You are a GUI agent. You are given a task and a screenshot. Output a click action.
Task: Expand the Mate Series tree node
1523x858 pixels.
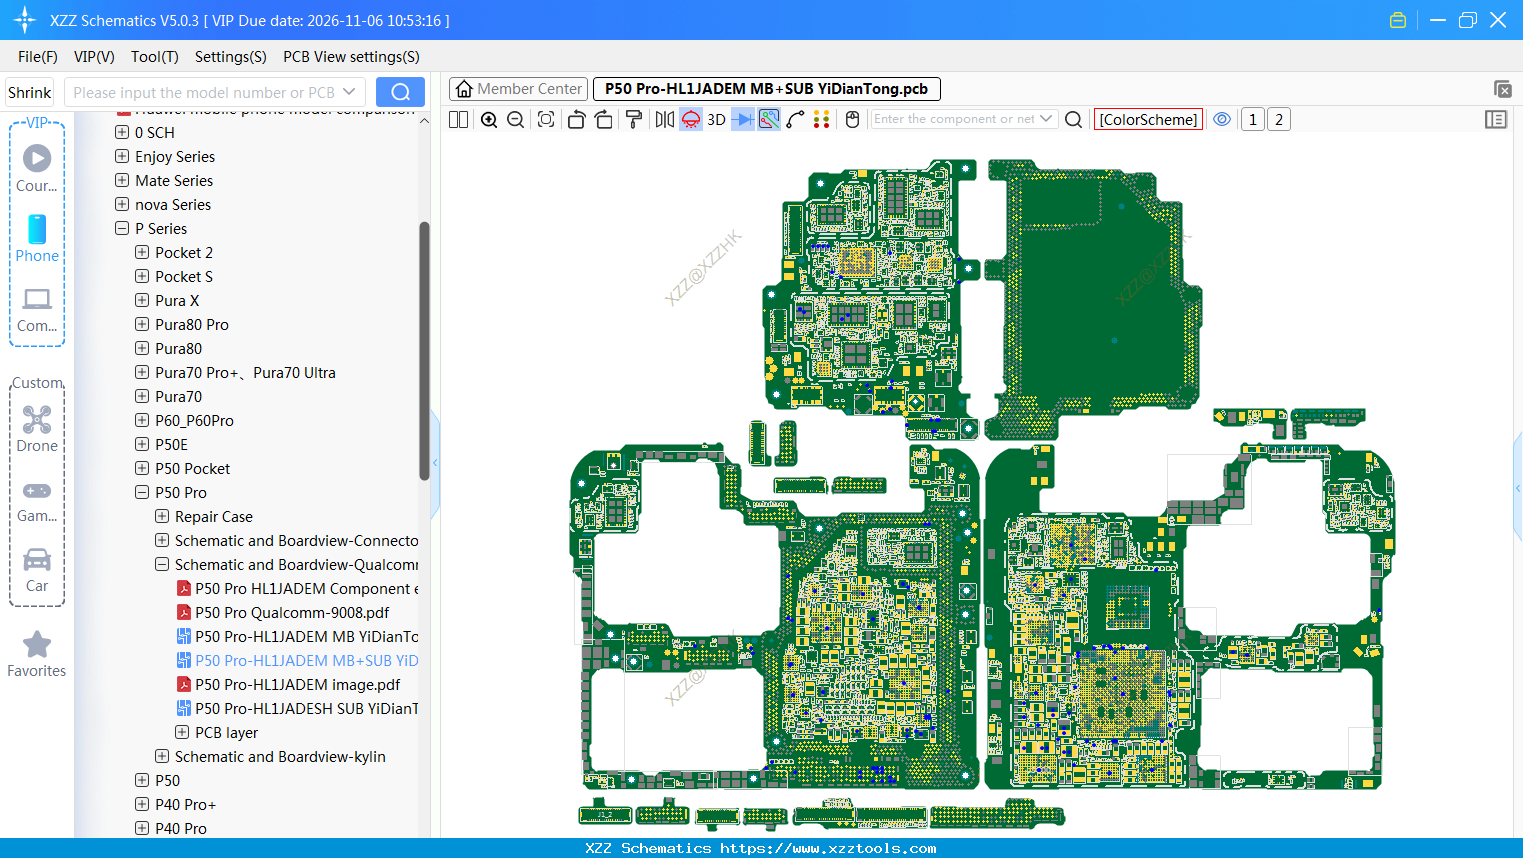[x=122, y=181]
